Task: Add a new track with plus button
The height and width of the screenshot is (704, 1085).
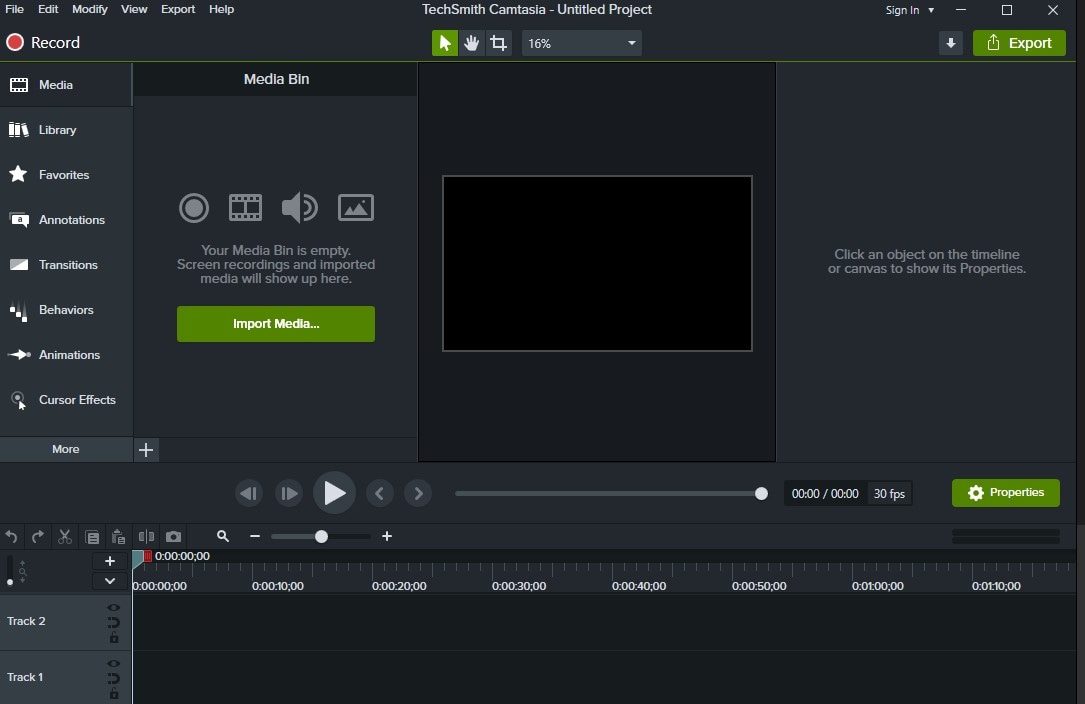Action: tap(109, 561)
